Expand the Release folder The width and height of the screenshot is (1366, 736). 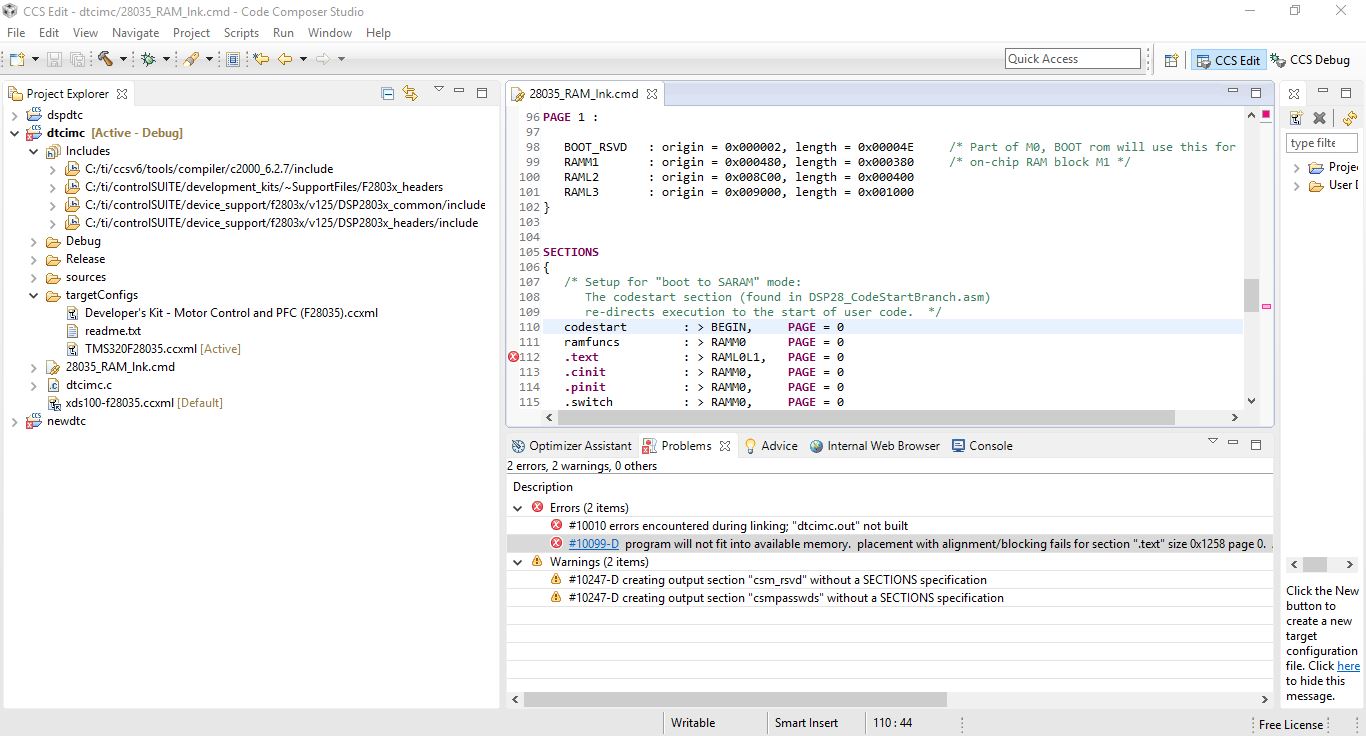34,259
